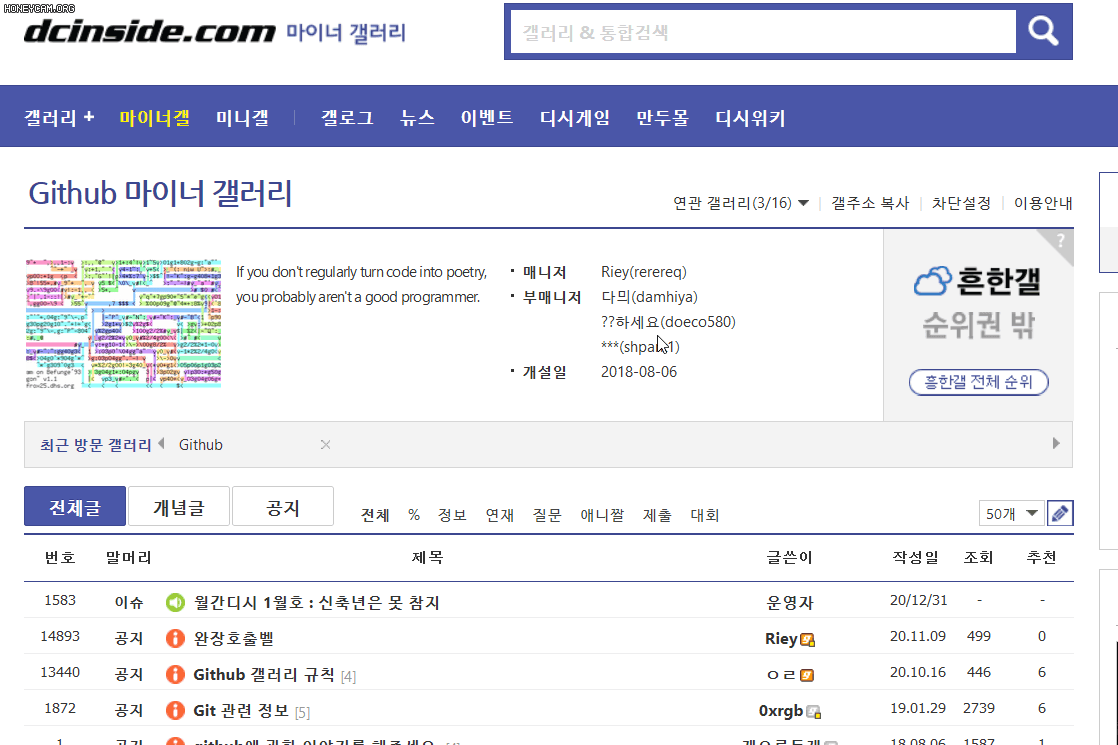Open the 이벤트 navigation item

point(487,118)
